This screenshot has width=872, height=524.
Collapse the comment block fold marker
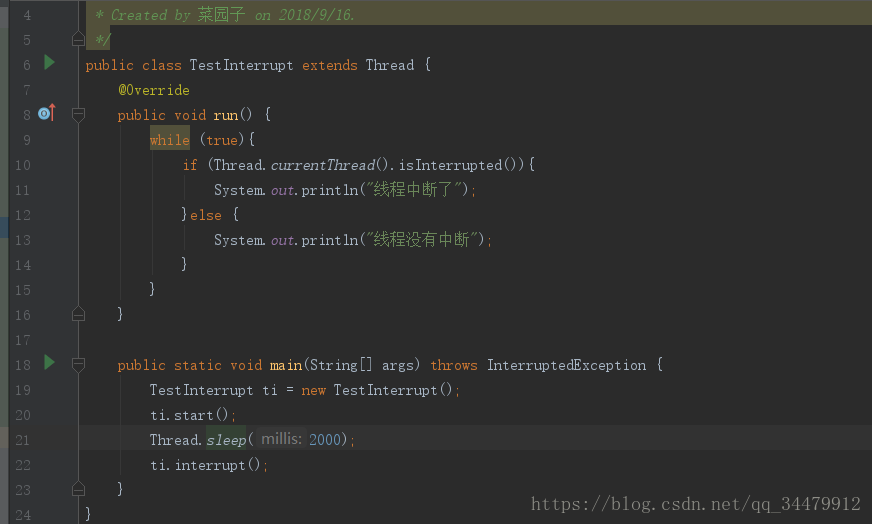(78, 39)
